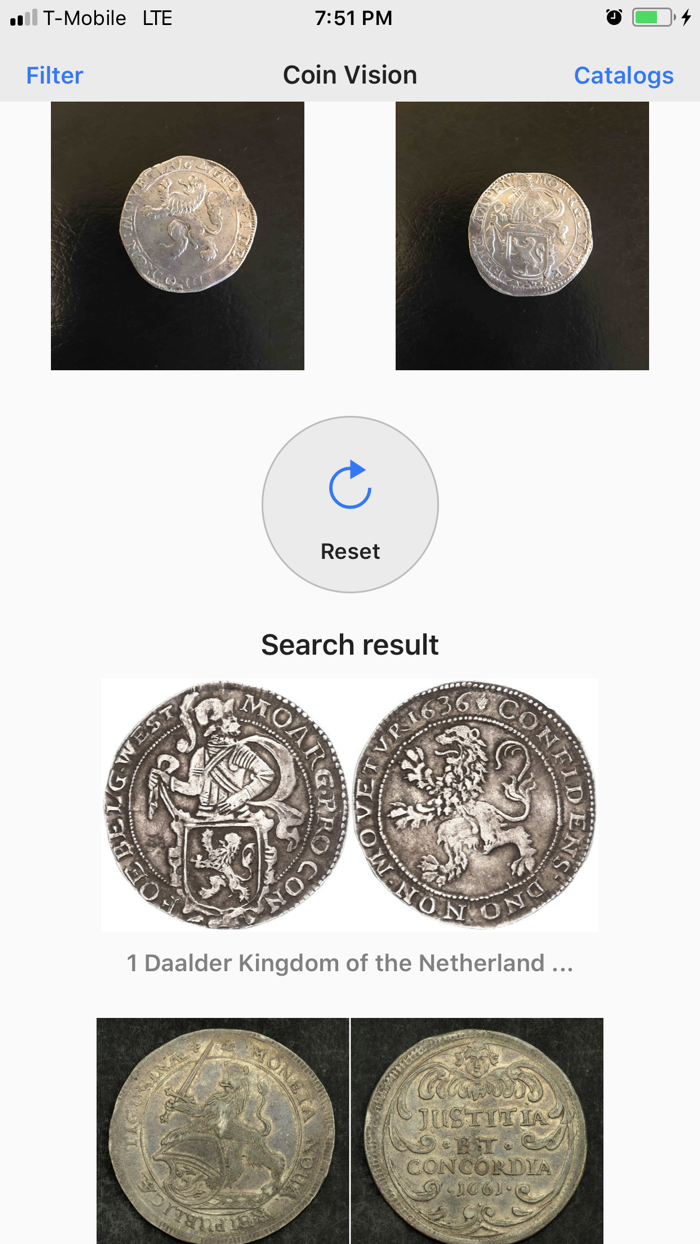This screenshot has width=700, height=1244.
Task: Tap the charging bolt icon beside battery
Action: point(686,17)
